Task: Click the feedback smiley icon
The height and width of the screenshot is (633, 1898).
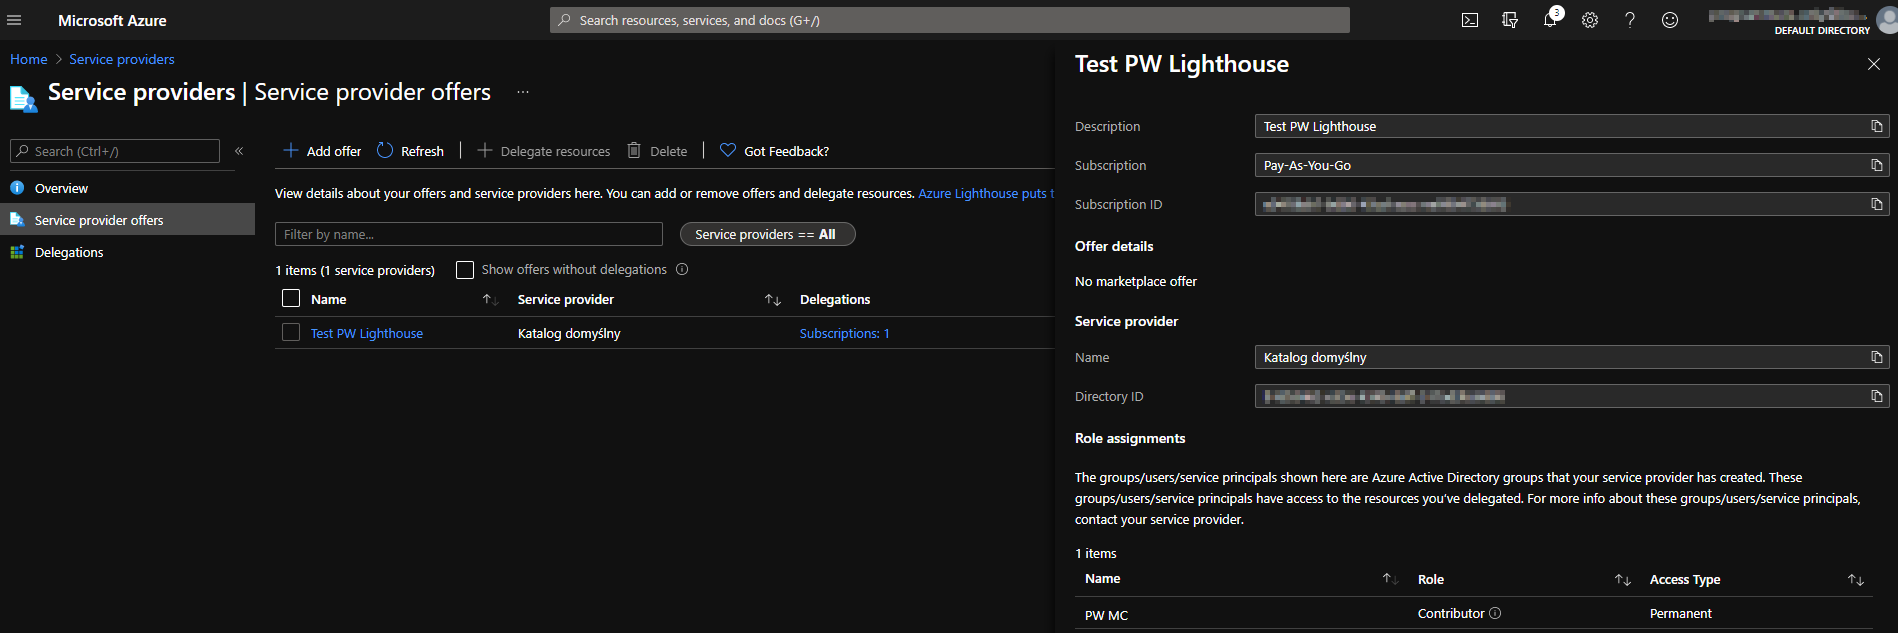Action: tap(1670, 20)
